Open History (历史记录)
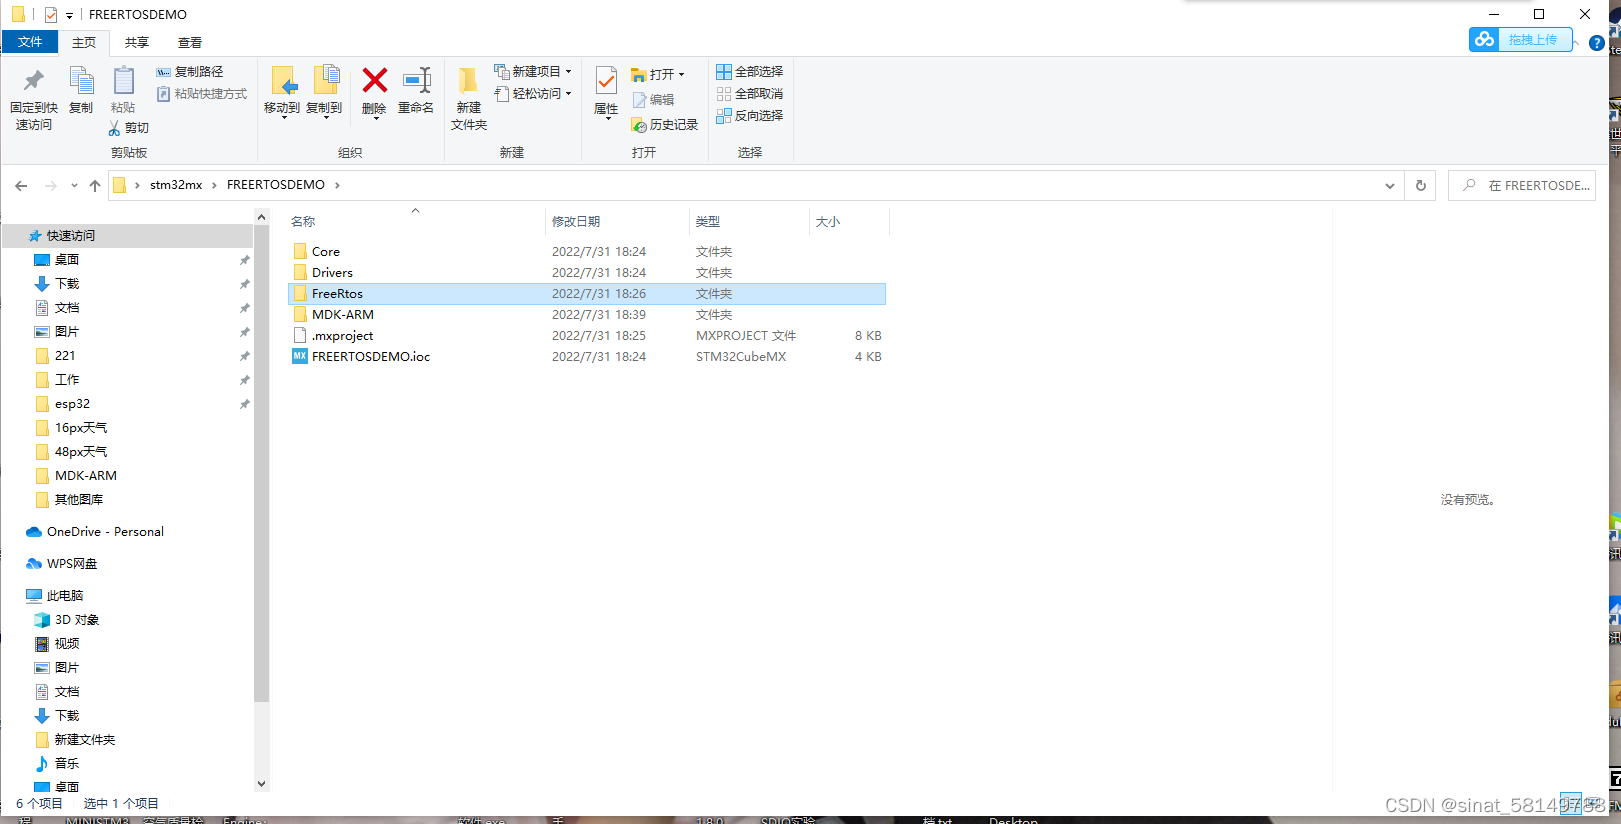Viewport: 1621px width, 824px height. pos(665,125)
